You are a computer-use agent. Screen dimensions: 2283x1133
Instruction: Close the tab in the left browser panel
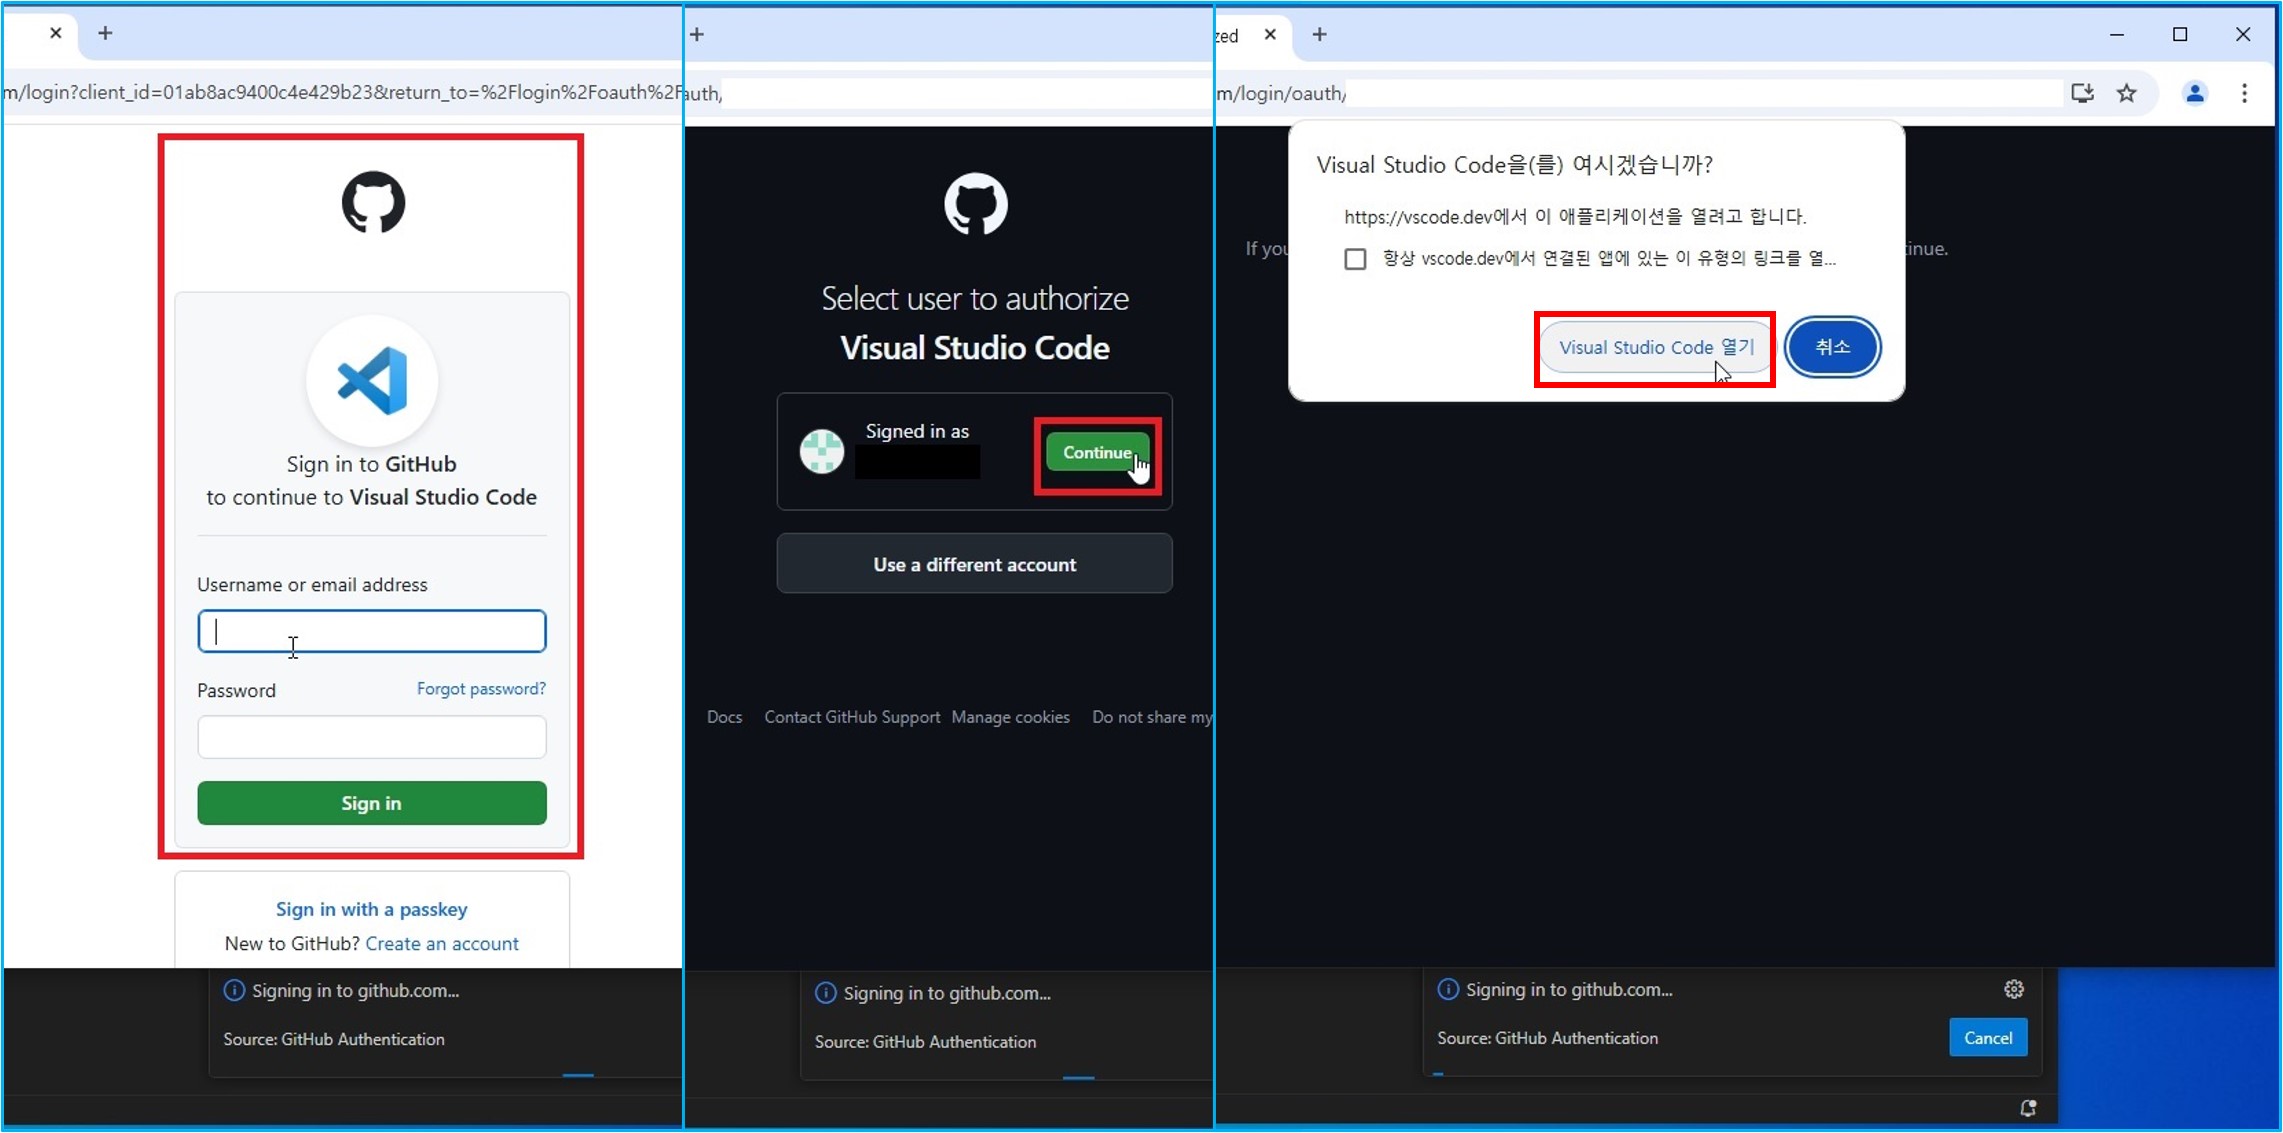coord(56,33)
